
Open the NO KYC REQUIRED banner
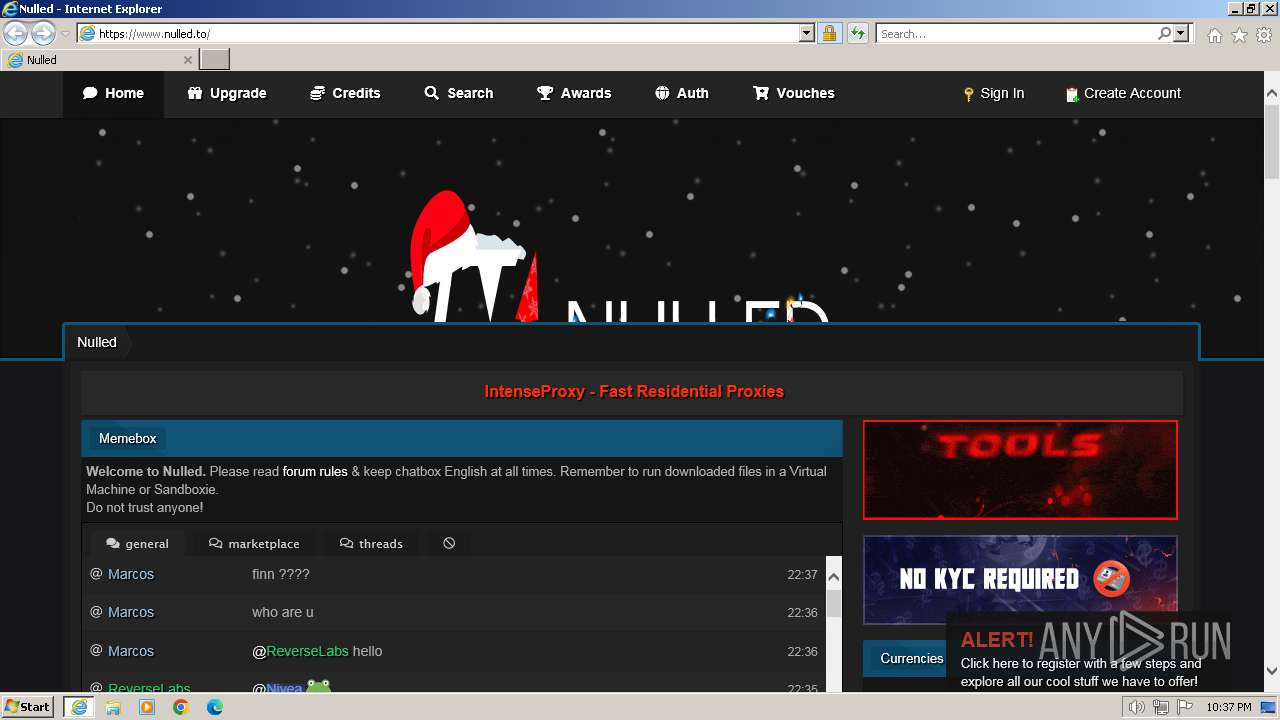[x=1020, y=578]
